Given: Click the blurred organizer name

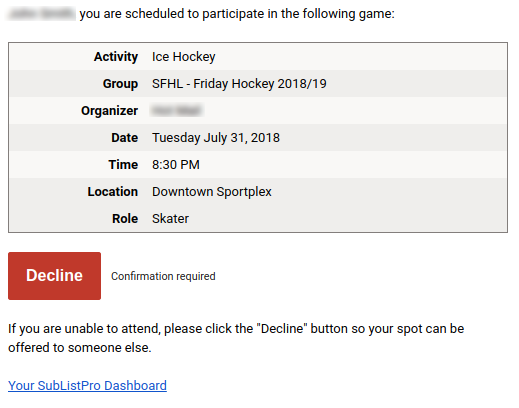Looking at the screenshot, I should (x=177, y=110).
